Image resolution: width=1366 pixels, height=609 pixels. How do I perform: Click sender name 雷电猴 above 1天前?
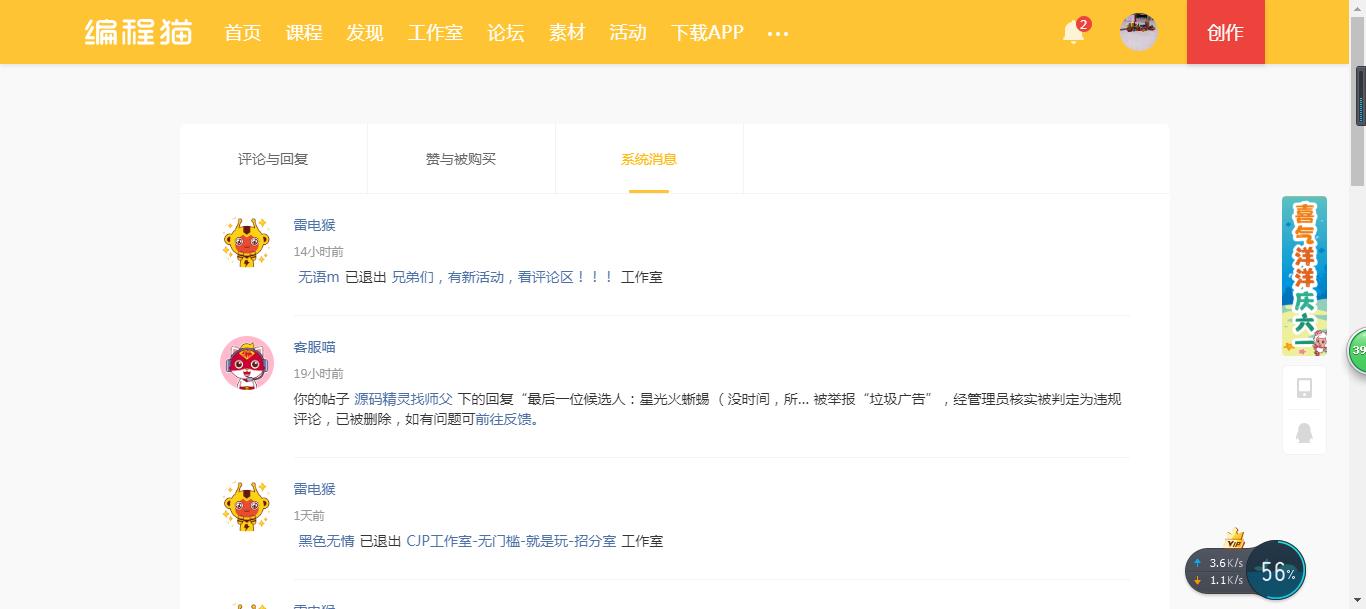click(314, 489)
